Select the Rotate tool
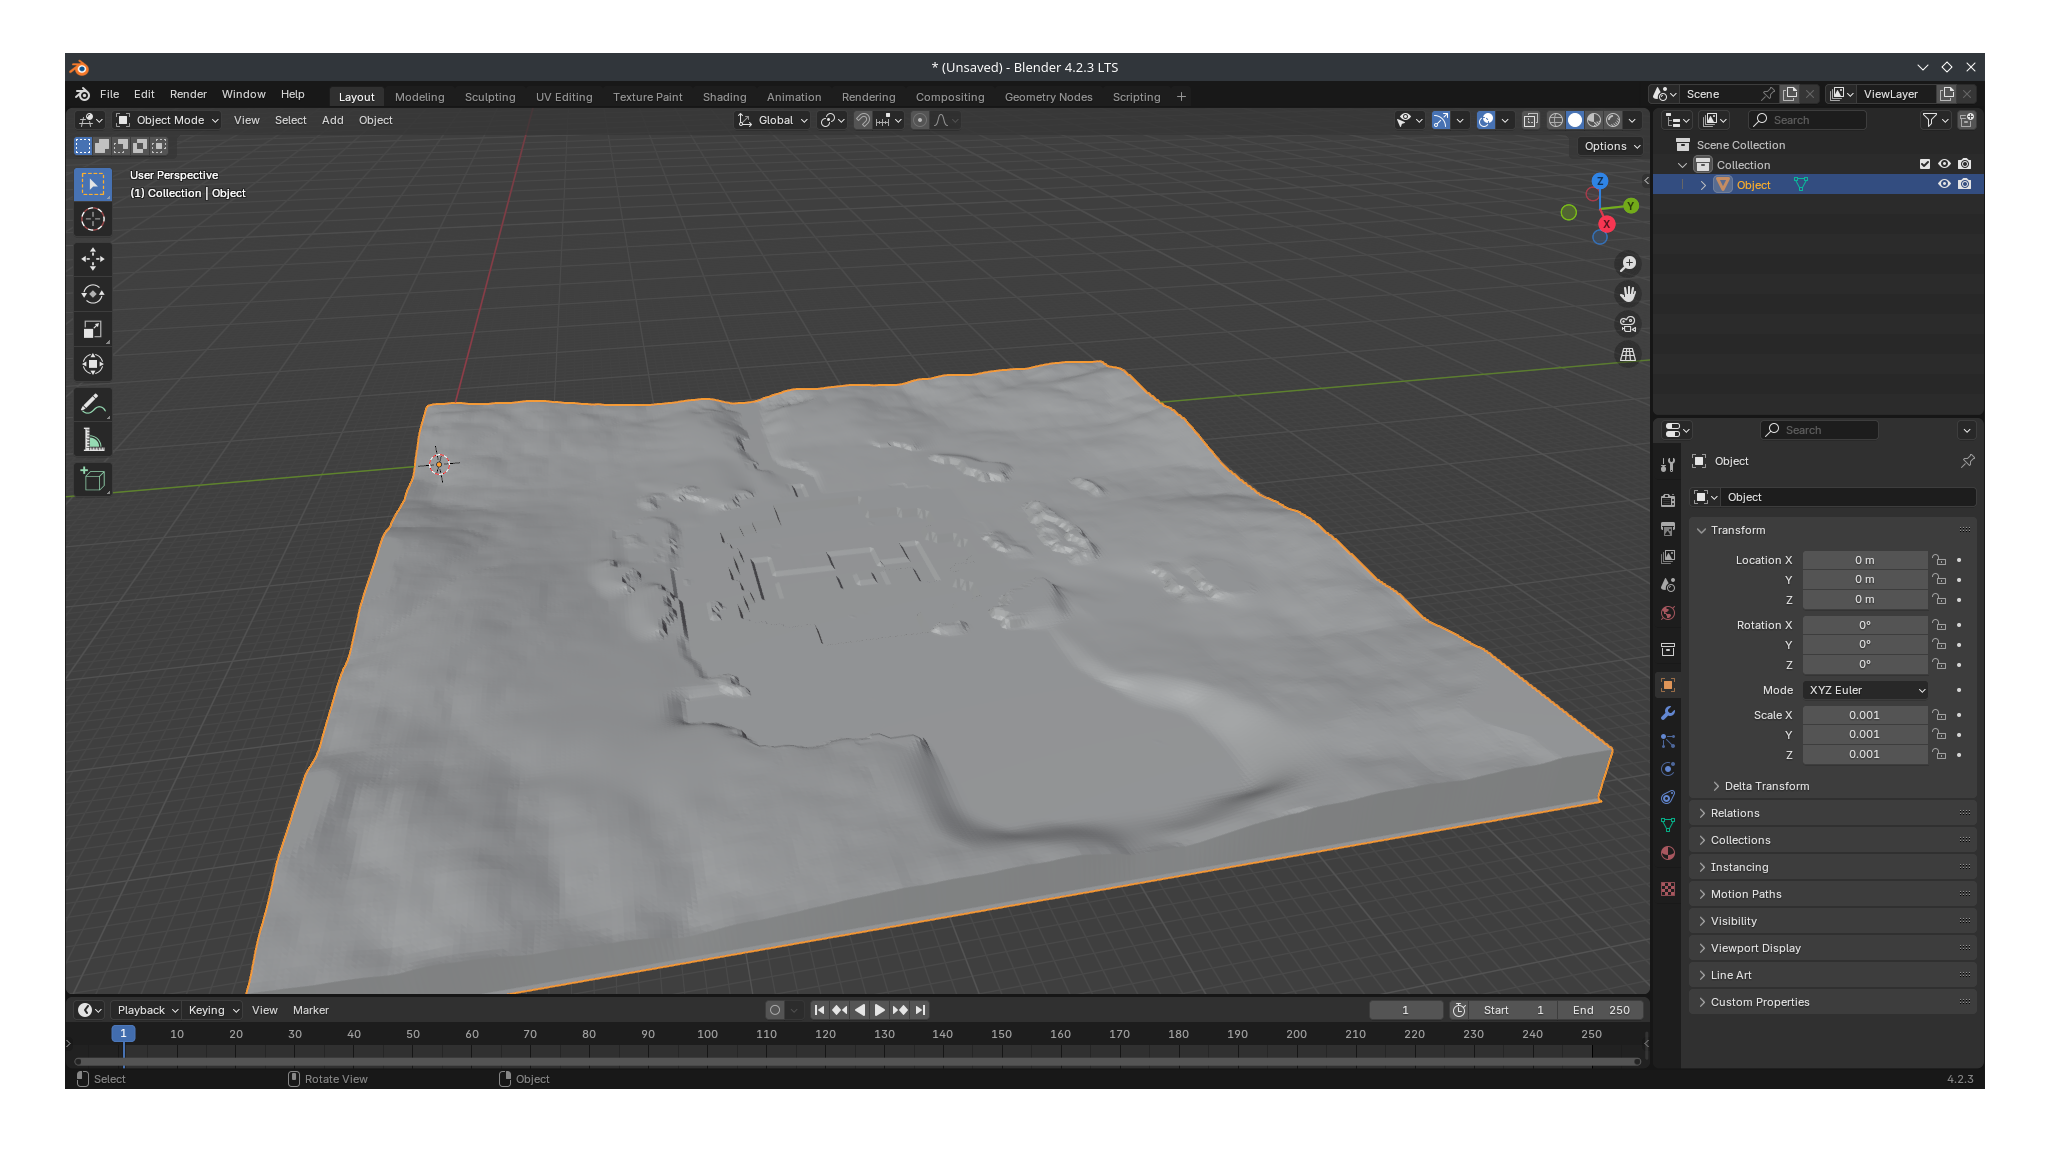Screen dimensions: 2050x1166 (x=93, y=294)
